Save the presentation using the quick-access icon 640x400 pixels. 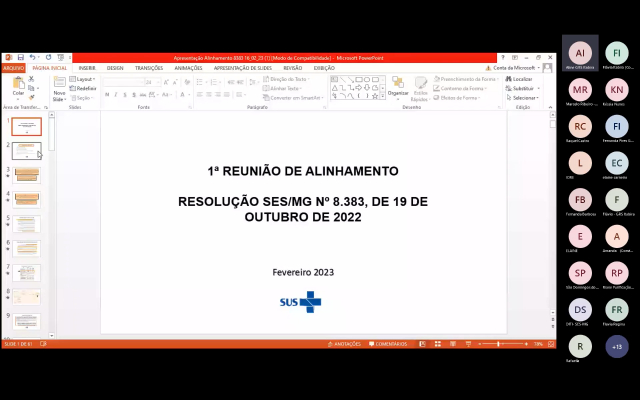(21, 57)
